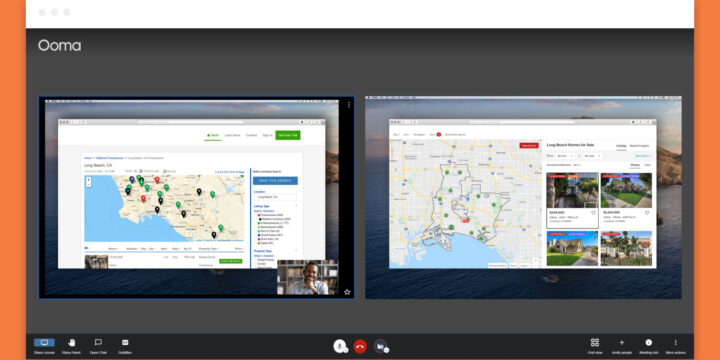Open the Subtitles option
Viewport: 720px width, 360px height.
click(125, 343)
